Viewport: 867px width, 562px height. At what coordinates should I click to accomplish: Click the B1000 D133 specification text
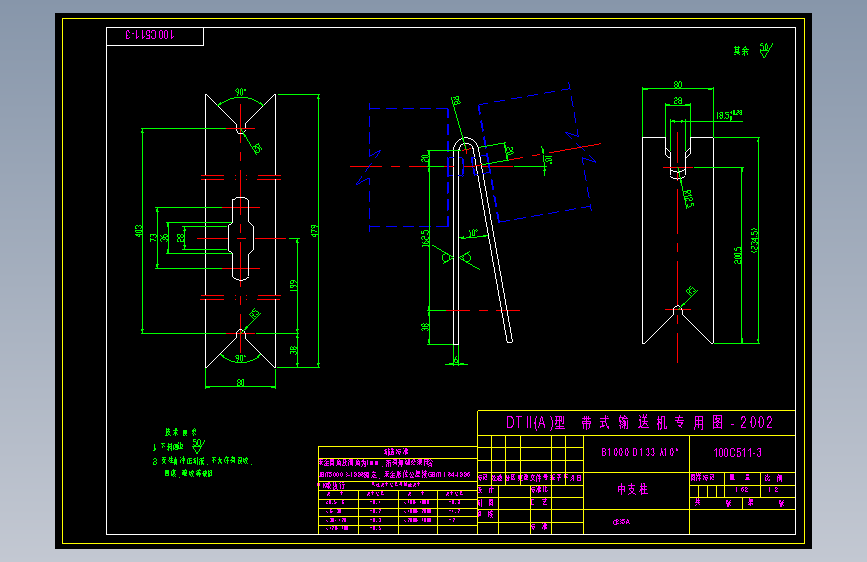coord(640,452)
